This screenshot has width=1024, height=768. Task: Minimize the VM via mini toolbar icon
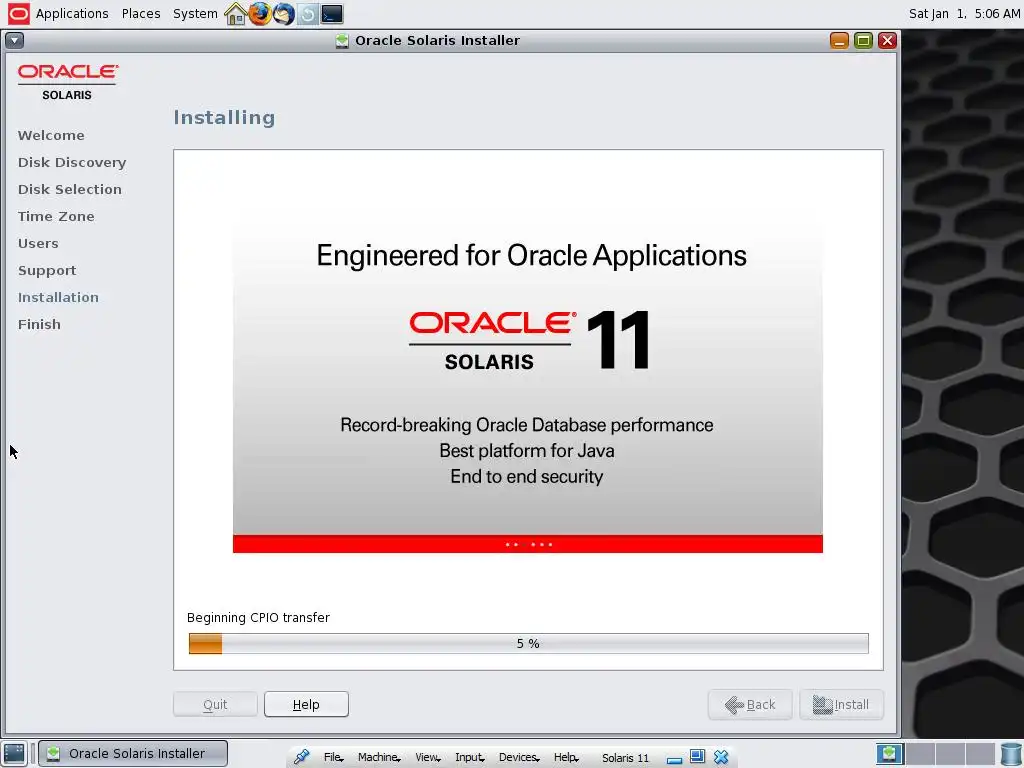pos(675,759)
